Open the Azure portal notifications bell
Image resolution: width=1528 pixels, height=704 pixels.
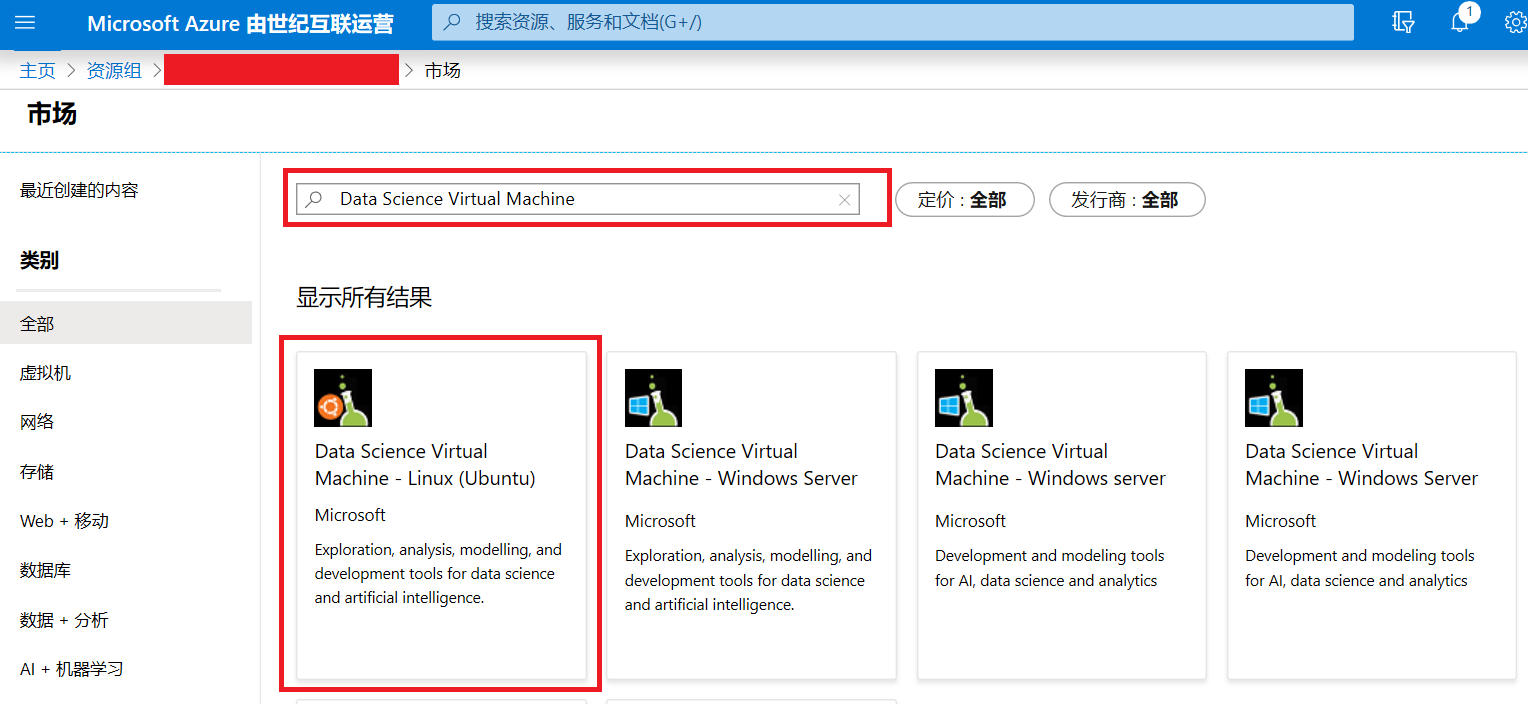[1459, 21]
